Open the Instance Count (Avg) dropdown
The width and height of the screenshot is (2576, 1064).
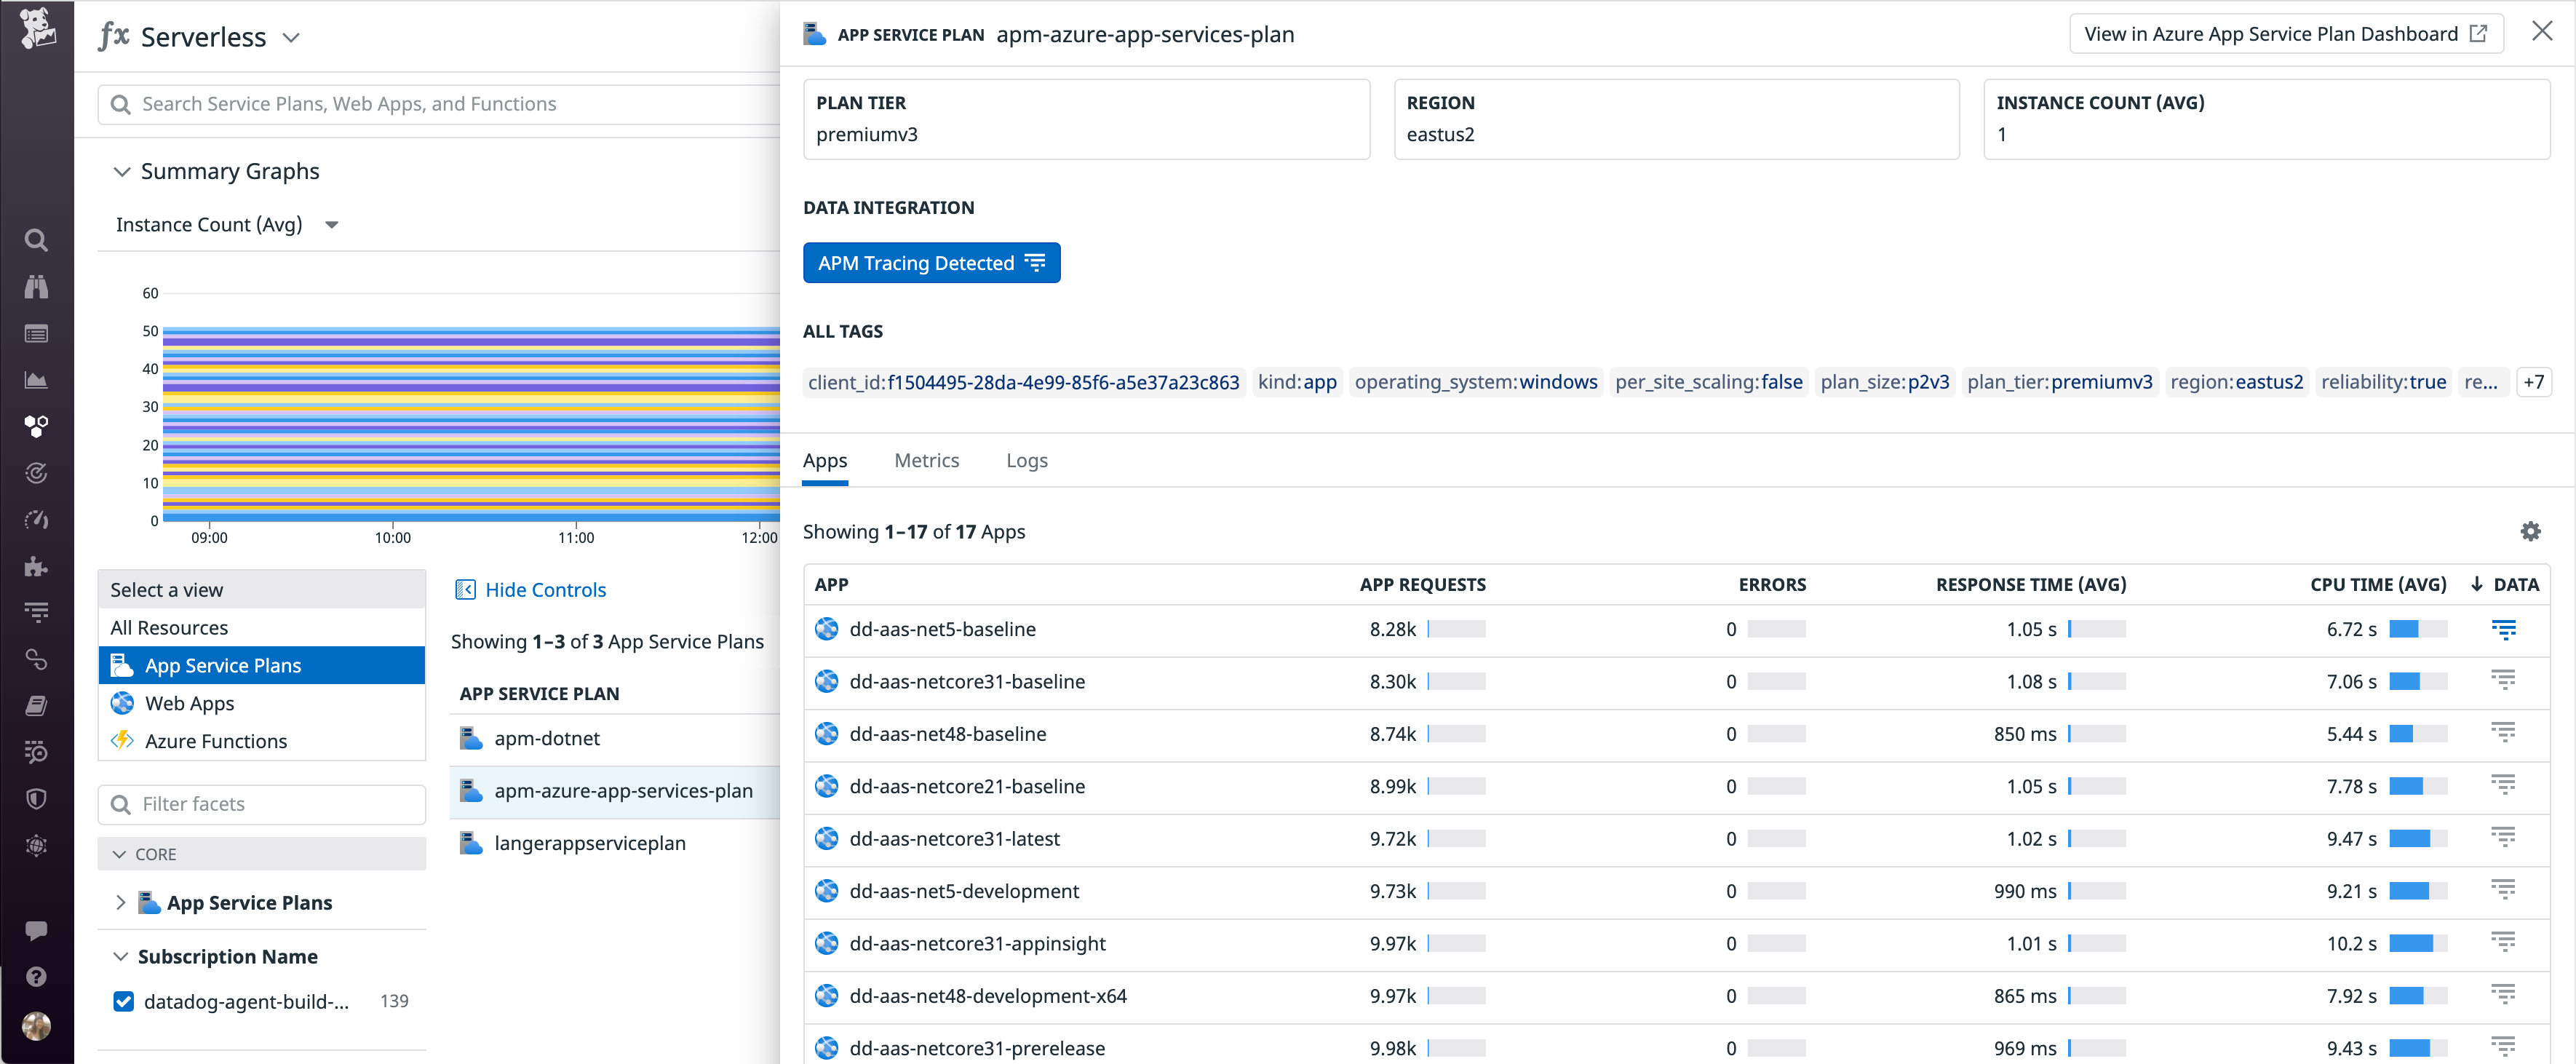(x=332, y=224)
